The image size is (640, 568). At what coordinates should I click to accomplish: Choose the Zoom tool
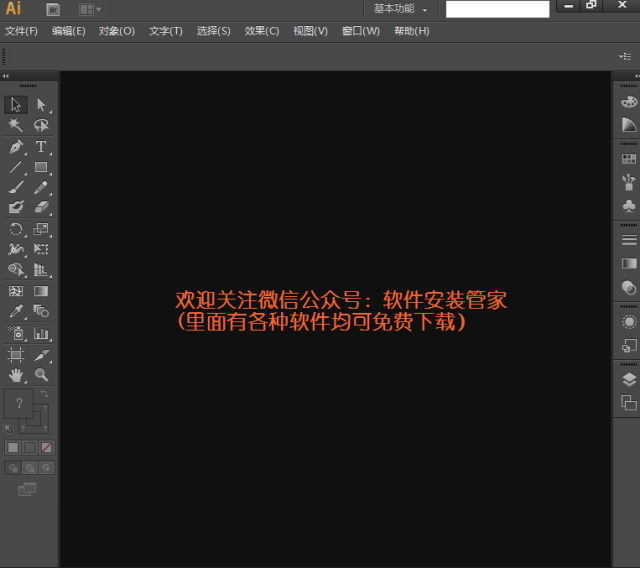[x=41, y=375]
